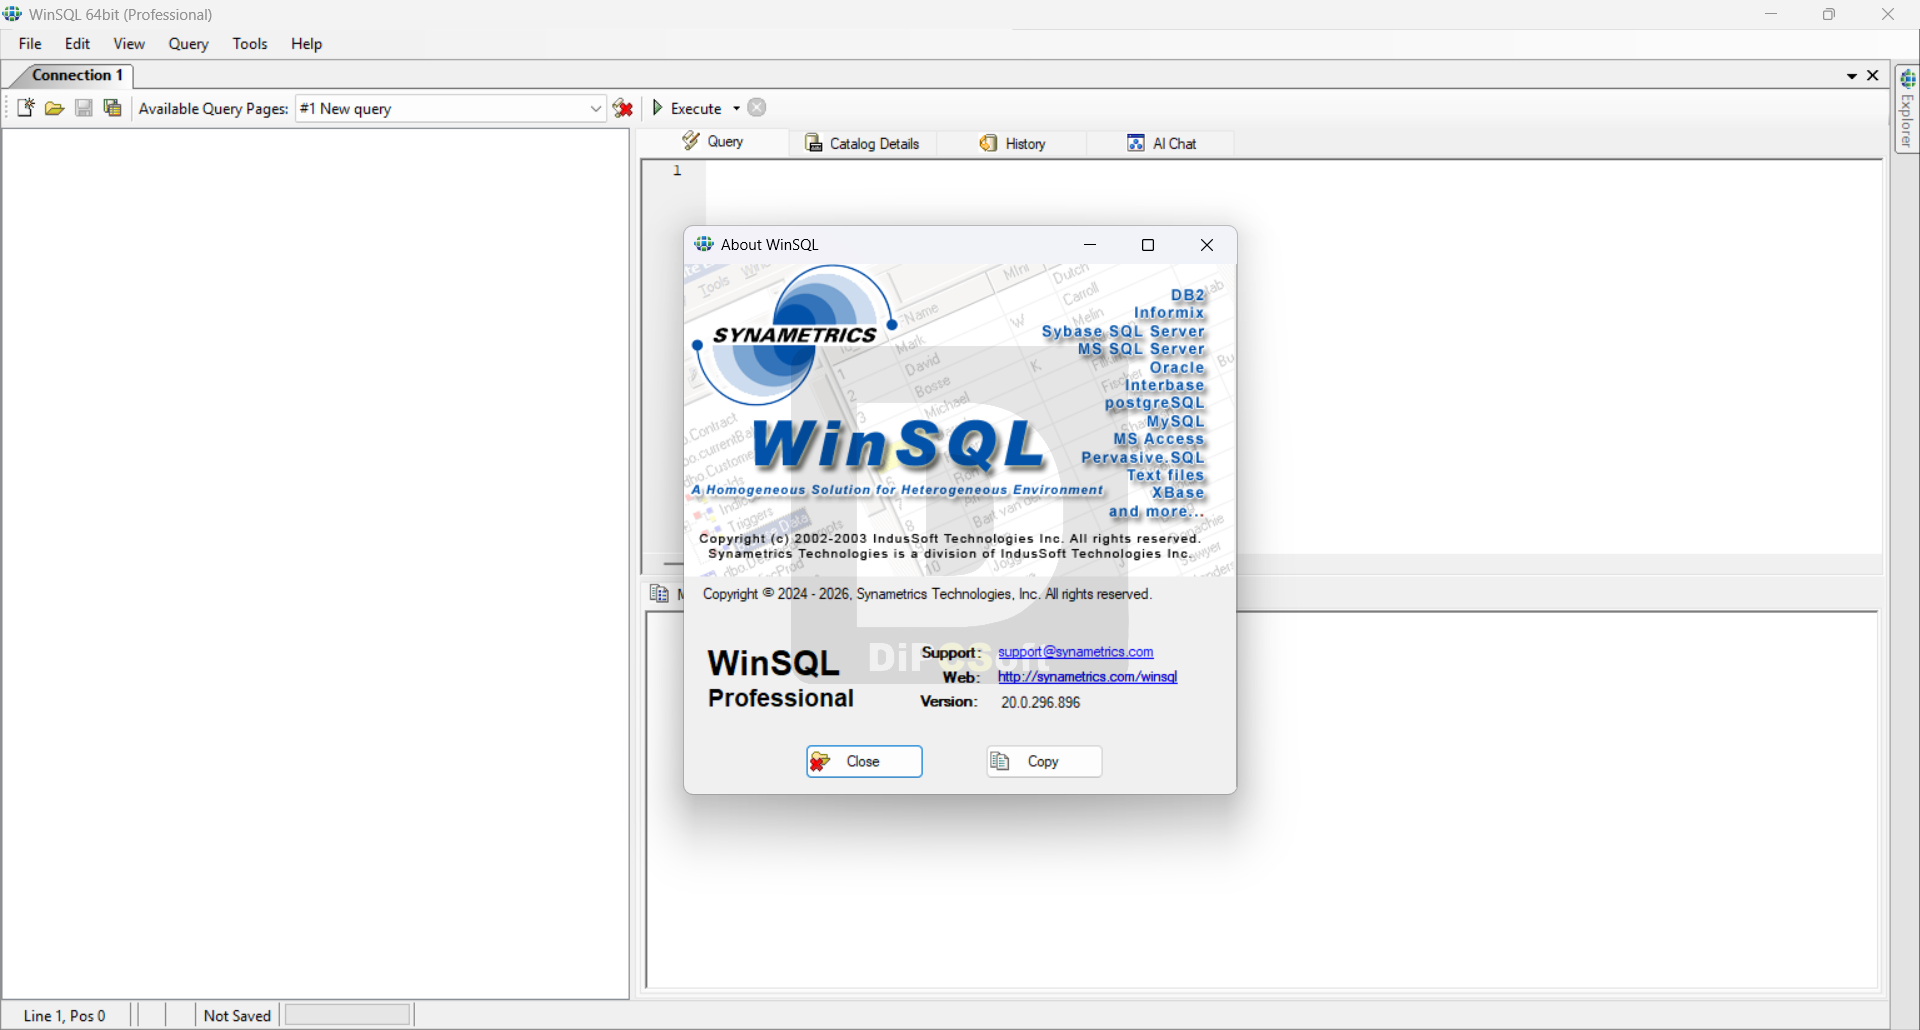The image size is (1920, 1030).
Task: Switch to the Query tab
Action: click(x=713, y=142)
